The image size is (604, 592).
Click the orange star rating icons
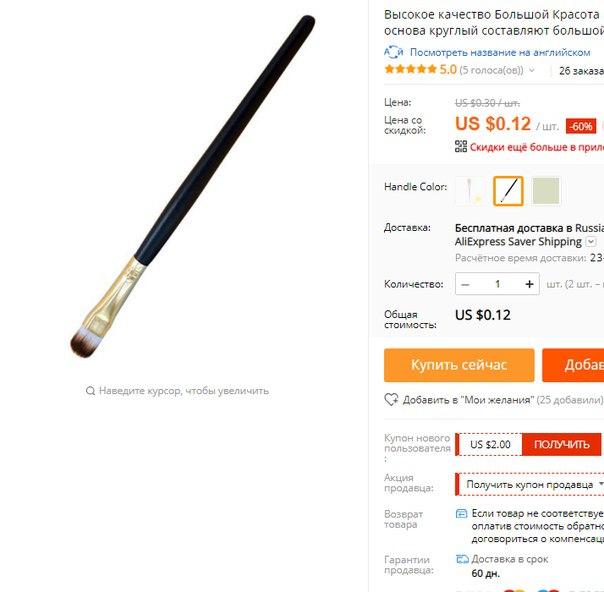410,69
